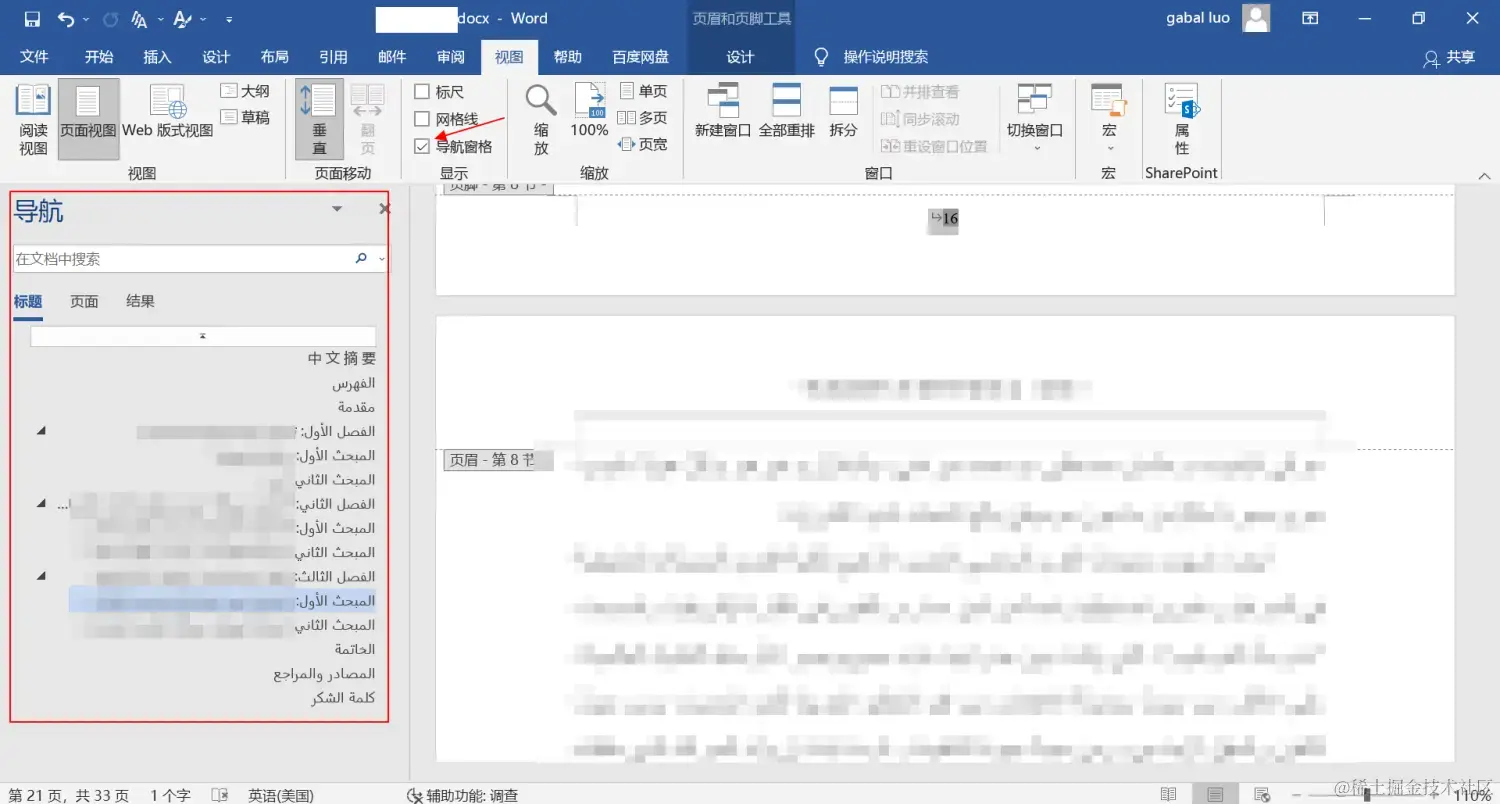Viewport: 1500px width, 804px height.
Task: Switch to Print Layout from status bar
Action: 1215,795
